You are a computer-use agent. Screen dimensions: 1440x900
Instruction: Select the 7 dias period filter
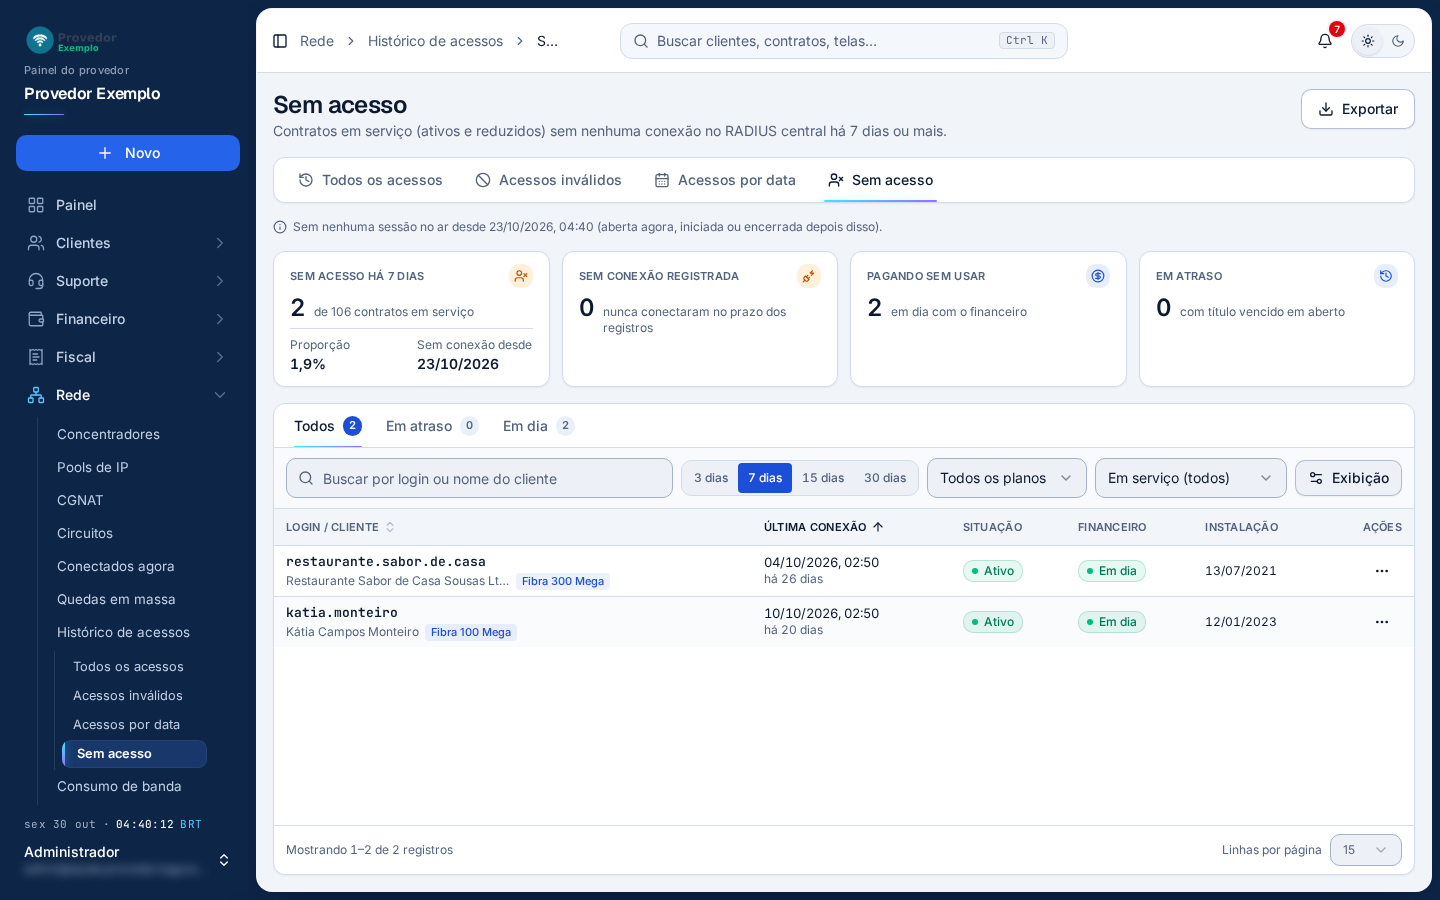click(765, 478)
